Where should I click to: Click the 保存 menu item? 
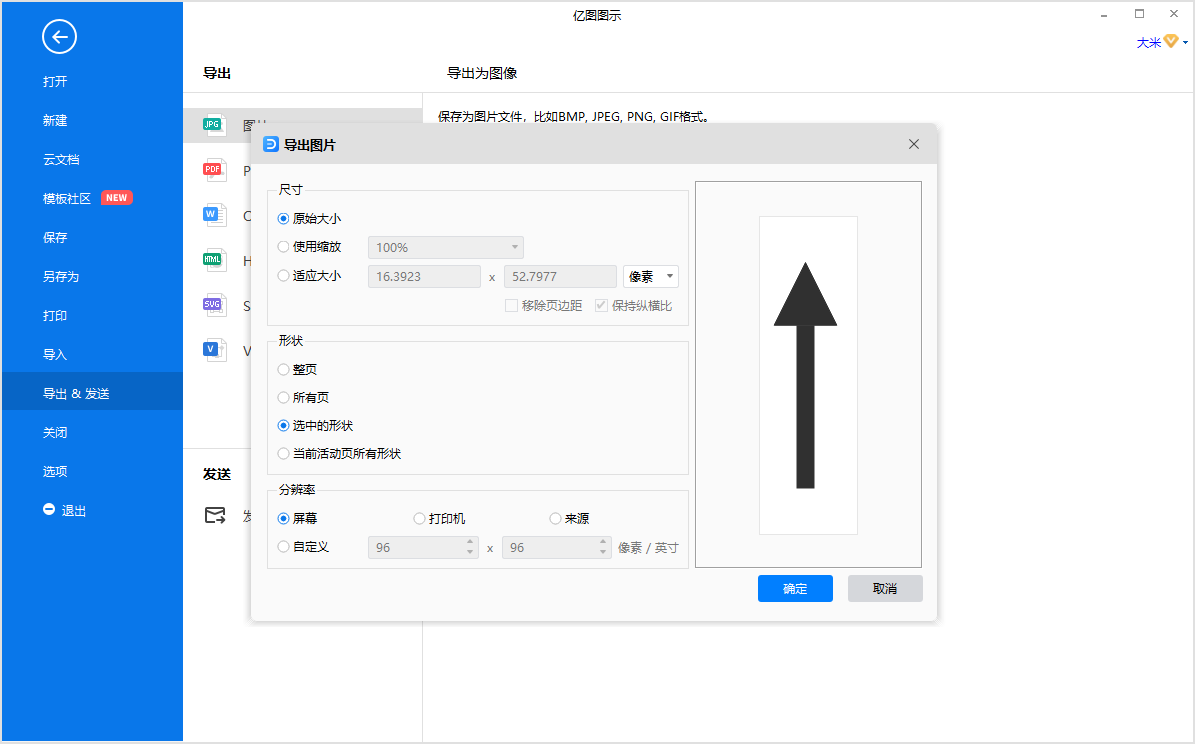coord(55,237)
